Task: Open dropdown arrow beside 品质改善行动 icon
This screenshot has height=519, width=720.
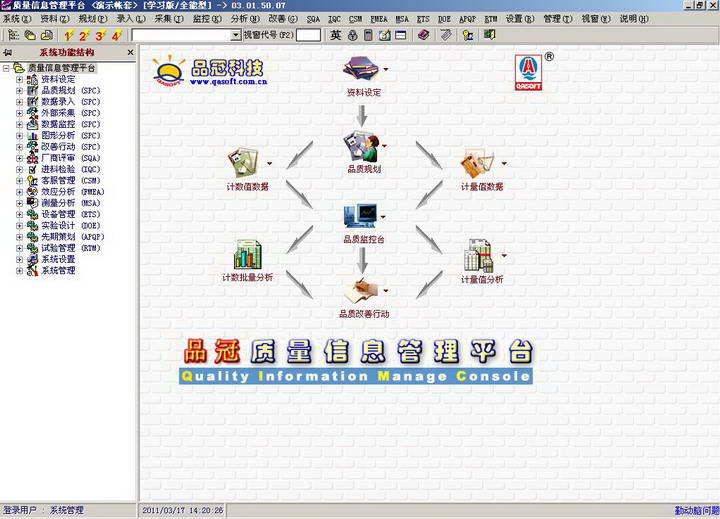Action: click(x=385, y=290)
